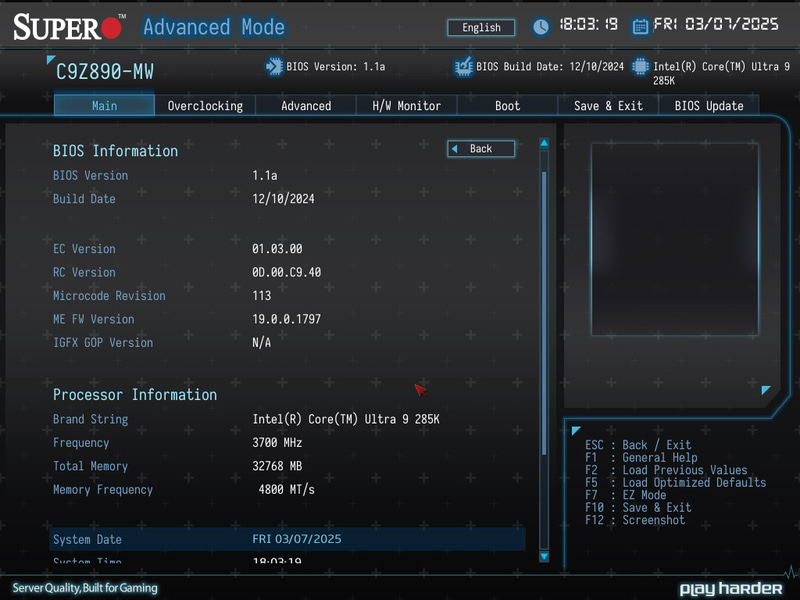Click the BIOS Version row value 1.1a

click(265, 176)
